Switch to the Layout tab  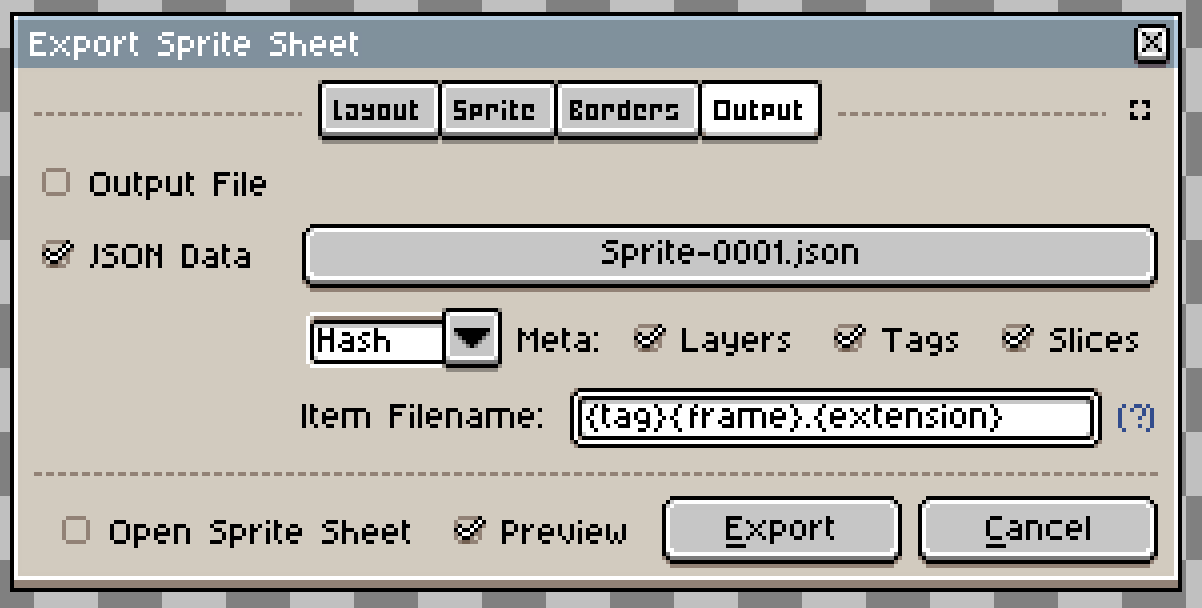tap(378, 111)
